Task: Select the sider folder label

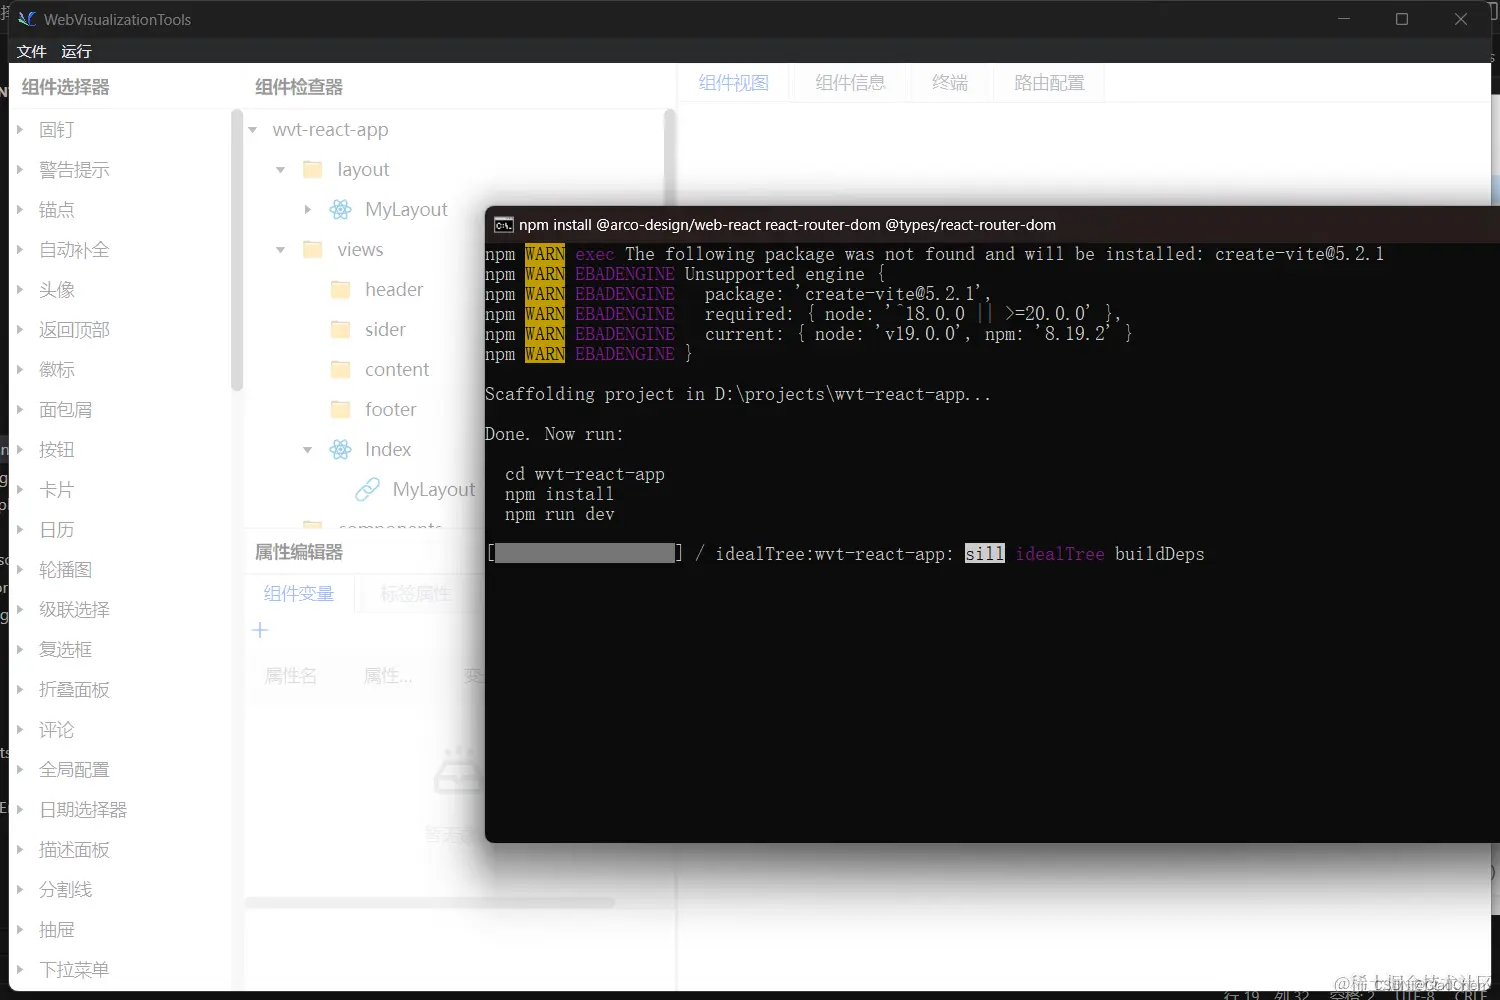Action: coord(385,330)
